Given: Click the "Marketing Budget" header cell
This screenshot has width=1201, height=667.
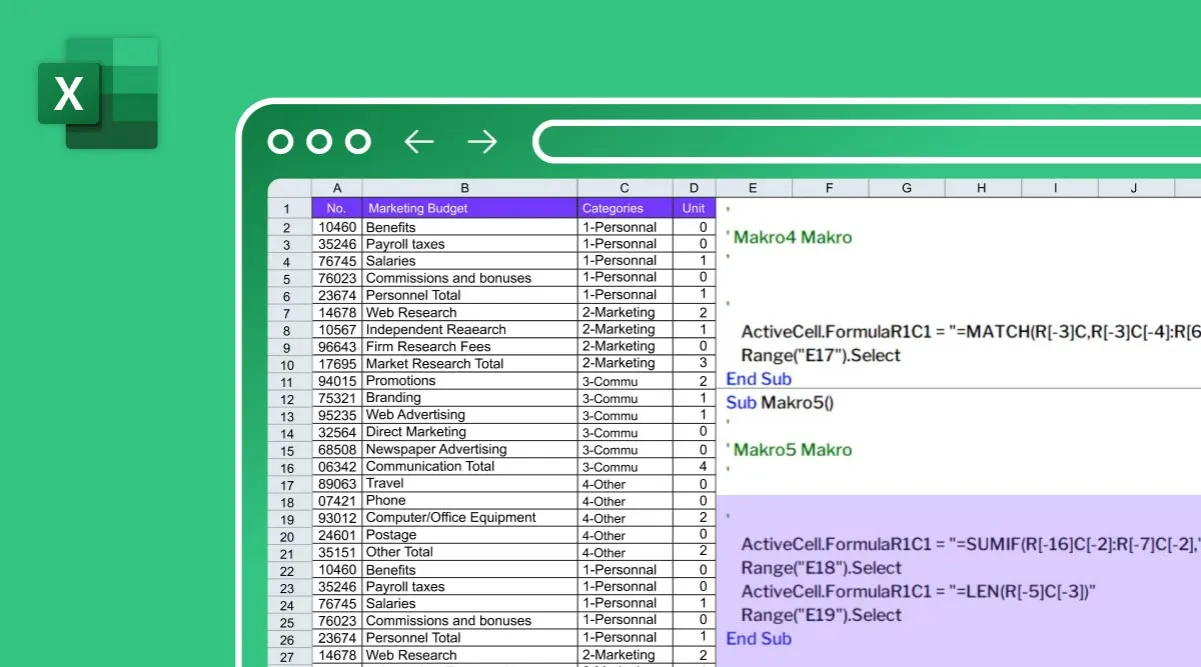Looking at the screenshot, I should tap(470, 208).
